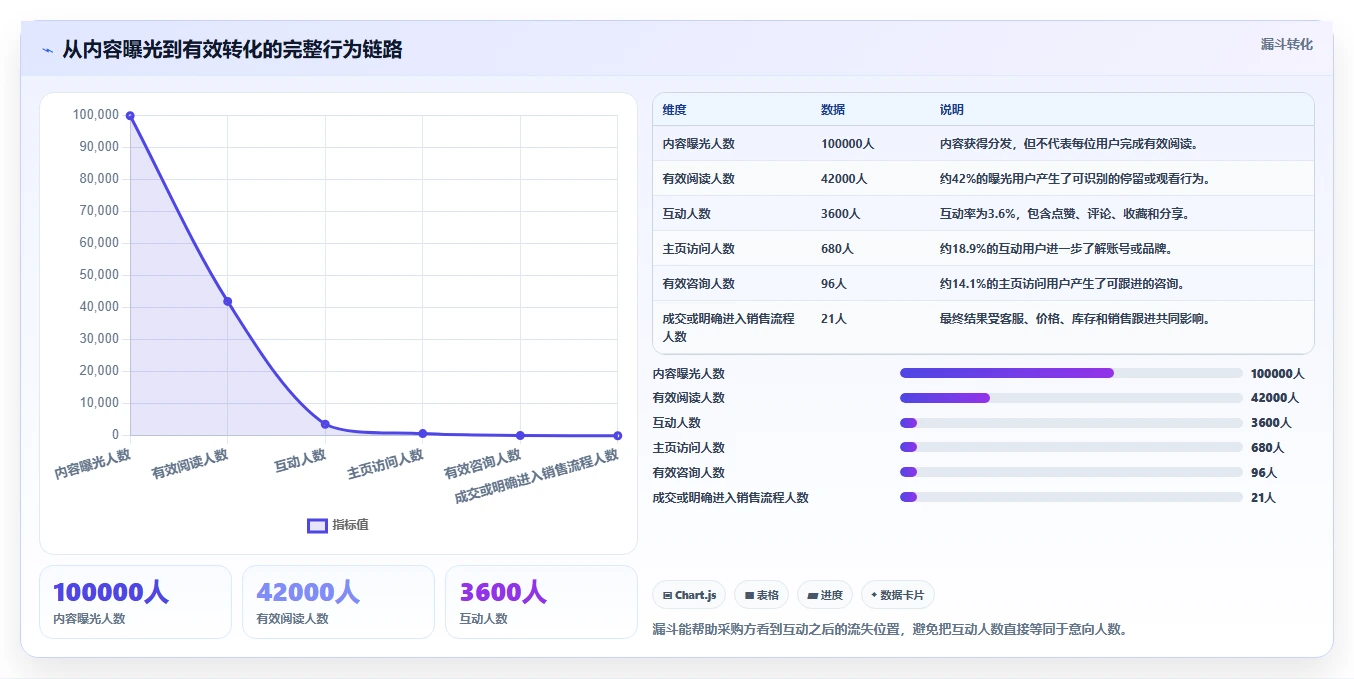Click description 互动率为3.6%，包含点赞、评论、收藏和分享。
The width and height of the screenshot is (1354, 679).
click(x=1064, y=214)
